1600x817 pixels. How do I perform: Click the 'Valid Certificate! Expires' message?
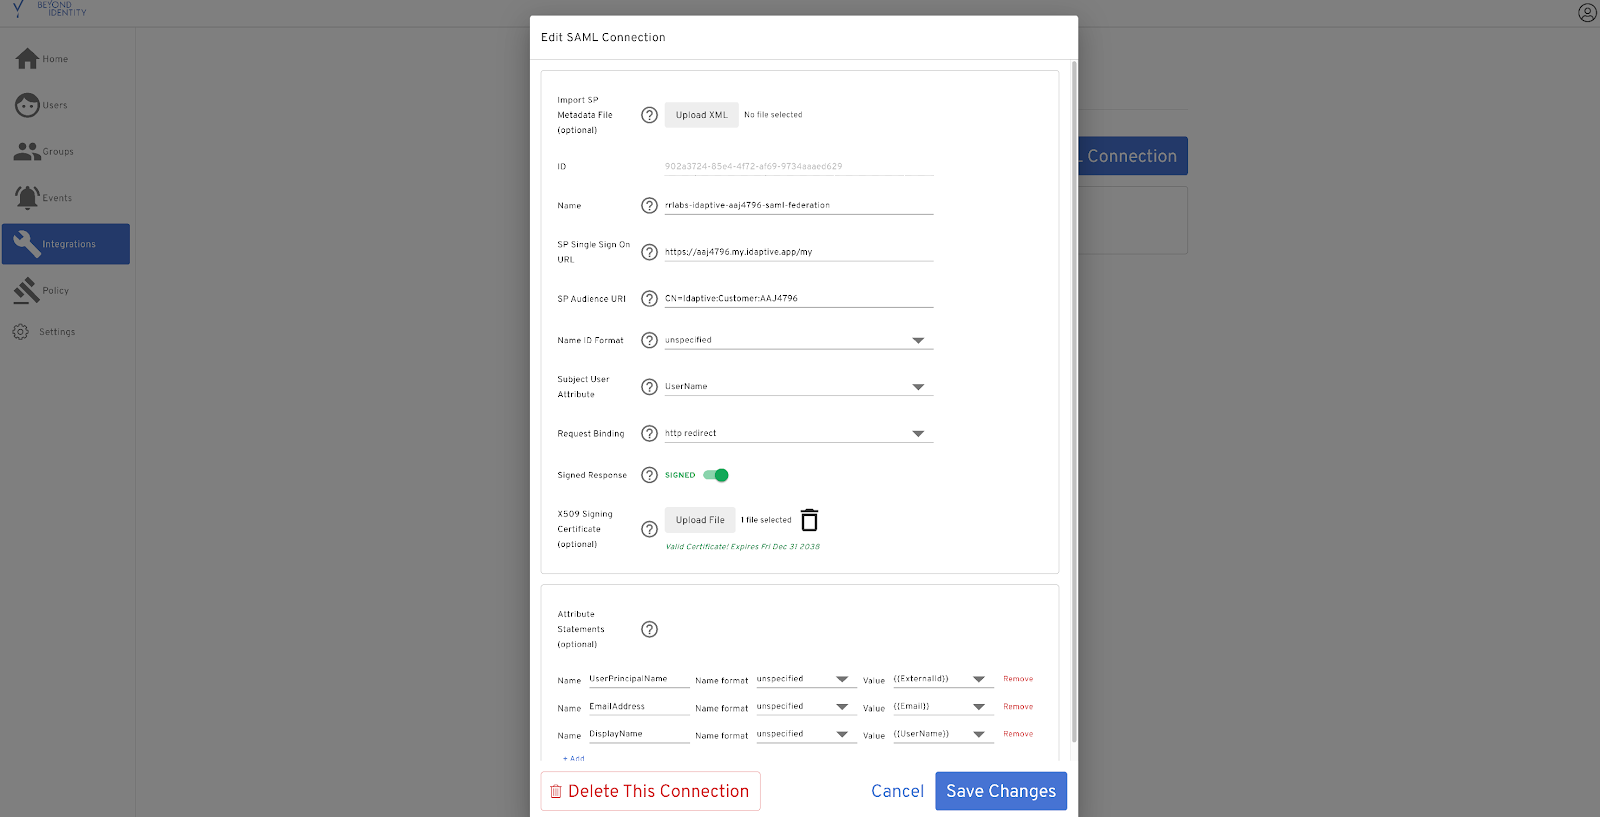click(x=743, y=547)
